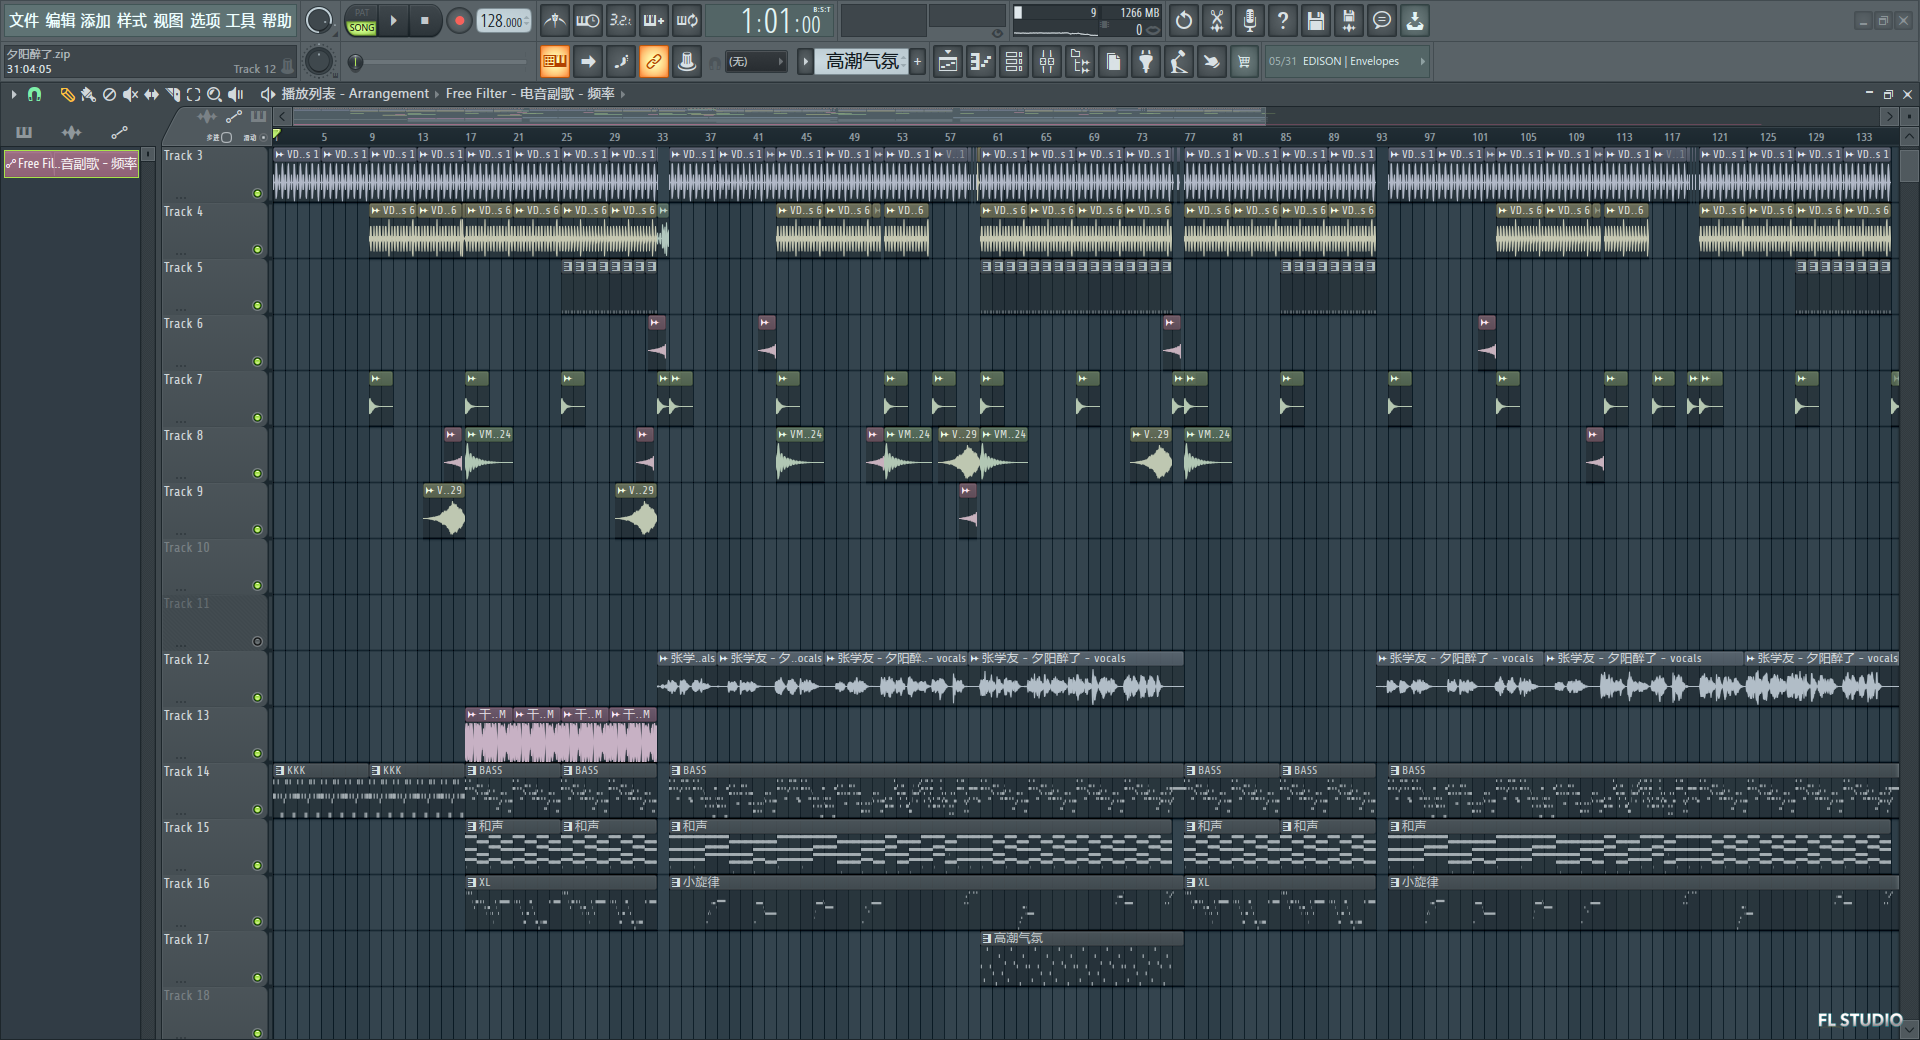Open the plugin picker plug icon
Viewport: 1920px width, 1040px height.
(x=1146, y=62)
